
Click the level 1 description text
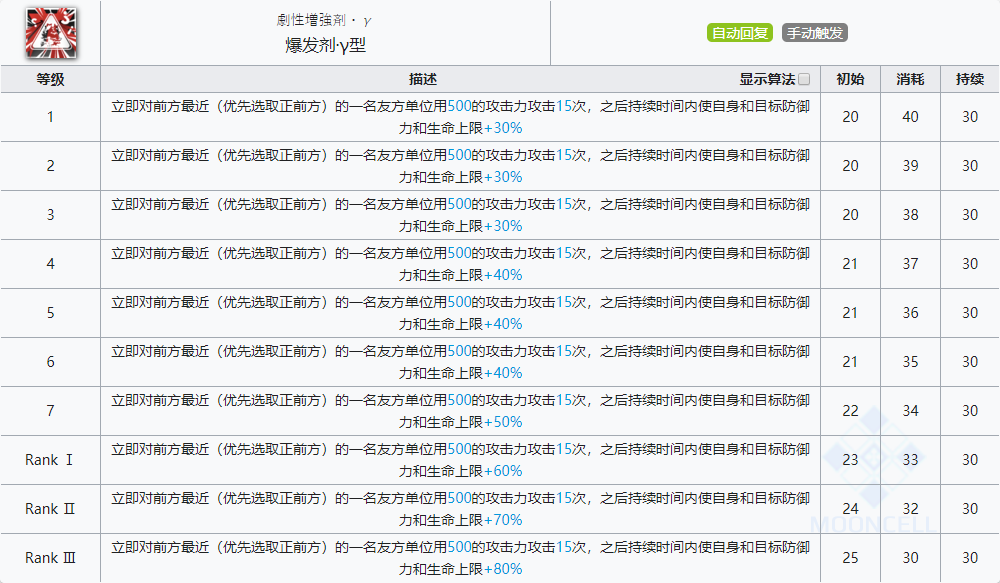(460, 117)
